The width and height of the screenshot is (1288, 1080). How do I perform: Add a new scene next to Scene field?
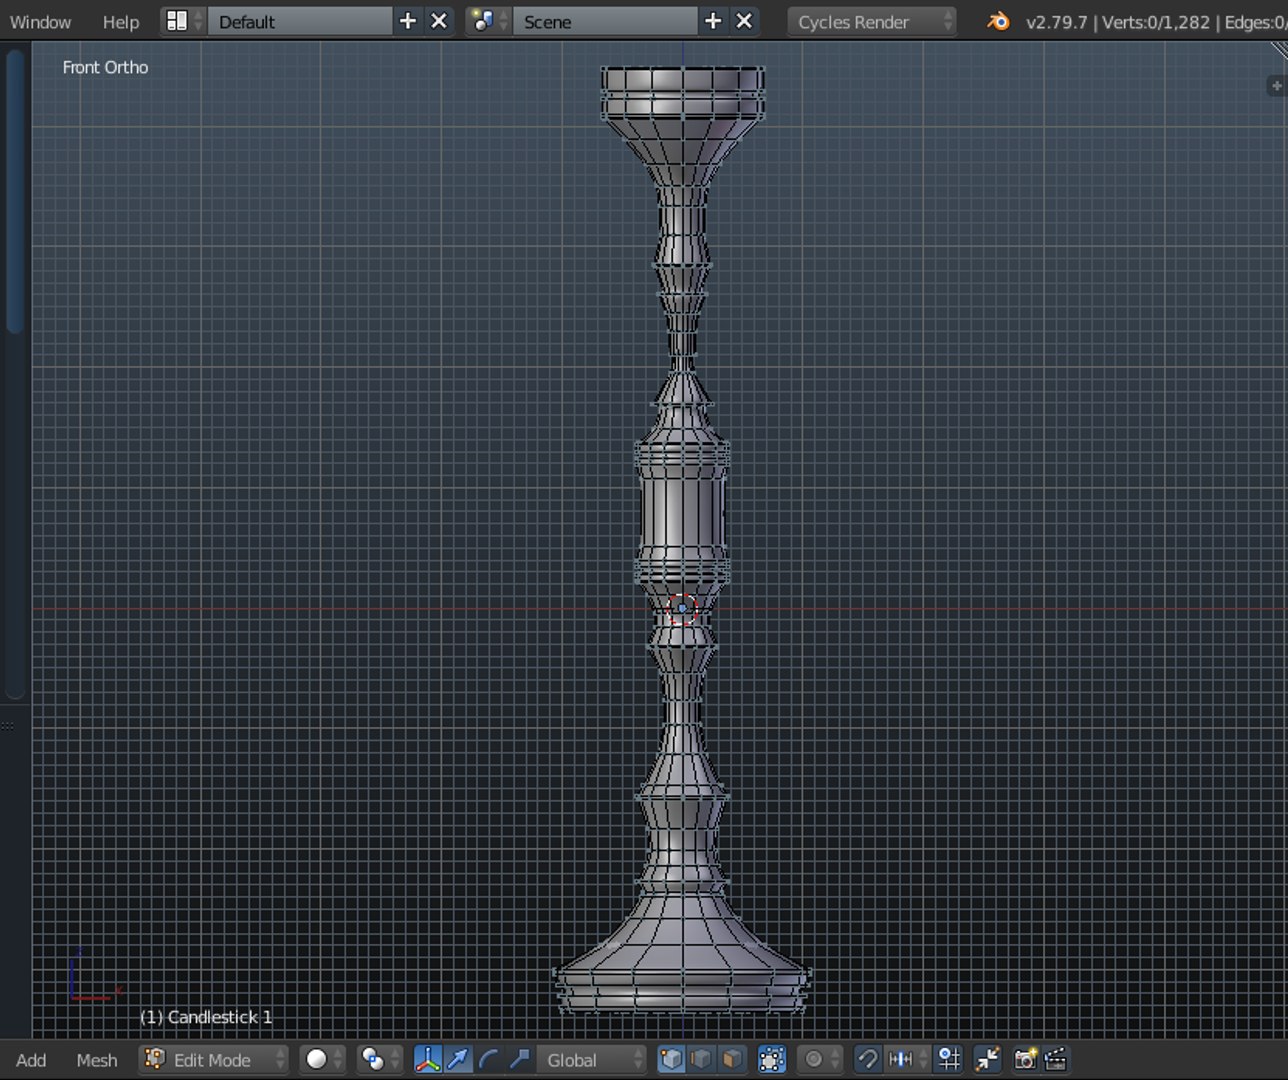[713, 21]
